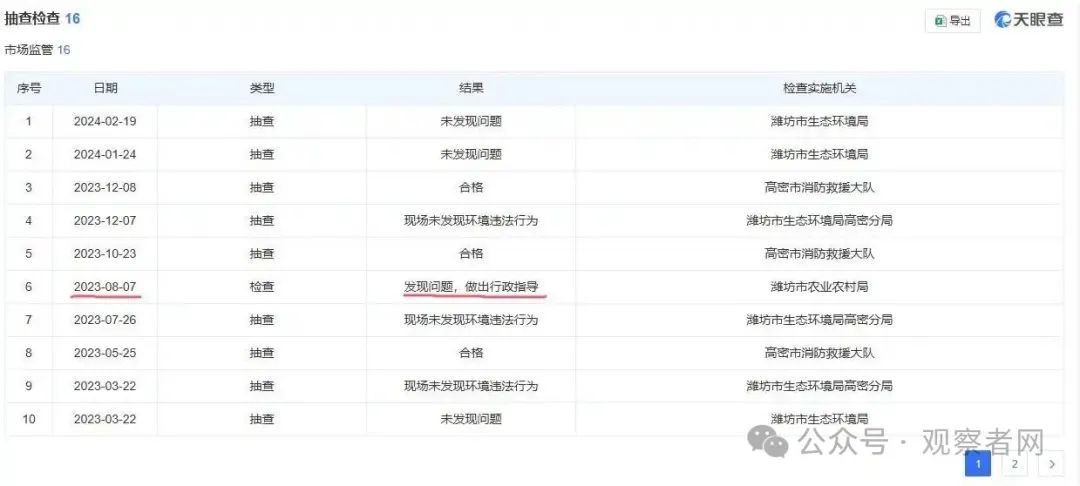The width and height of the screenshot is (1080, 486).
Task: Select page 1 in pagination
Action: pos(978,464)
